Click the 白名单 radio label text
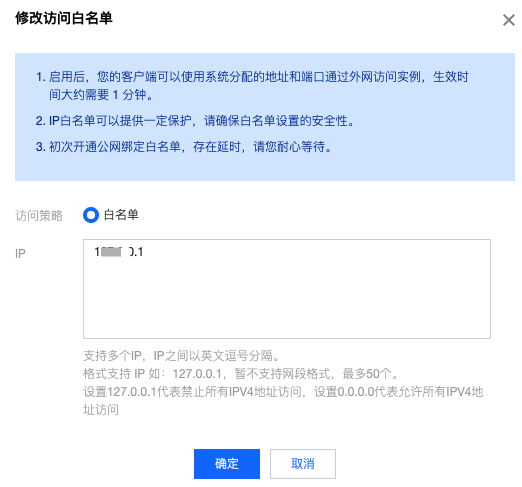 (121, 215)
